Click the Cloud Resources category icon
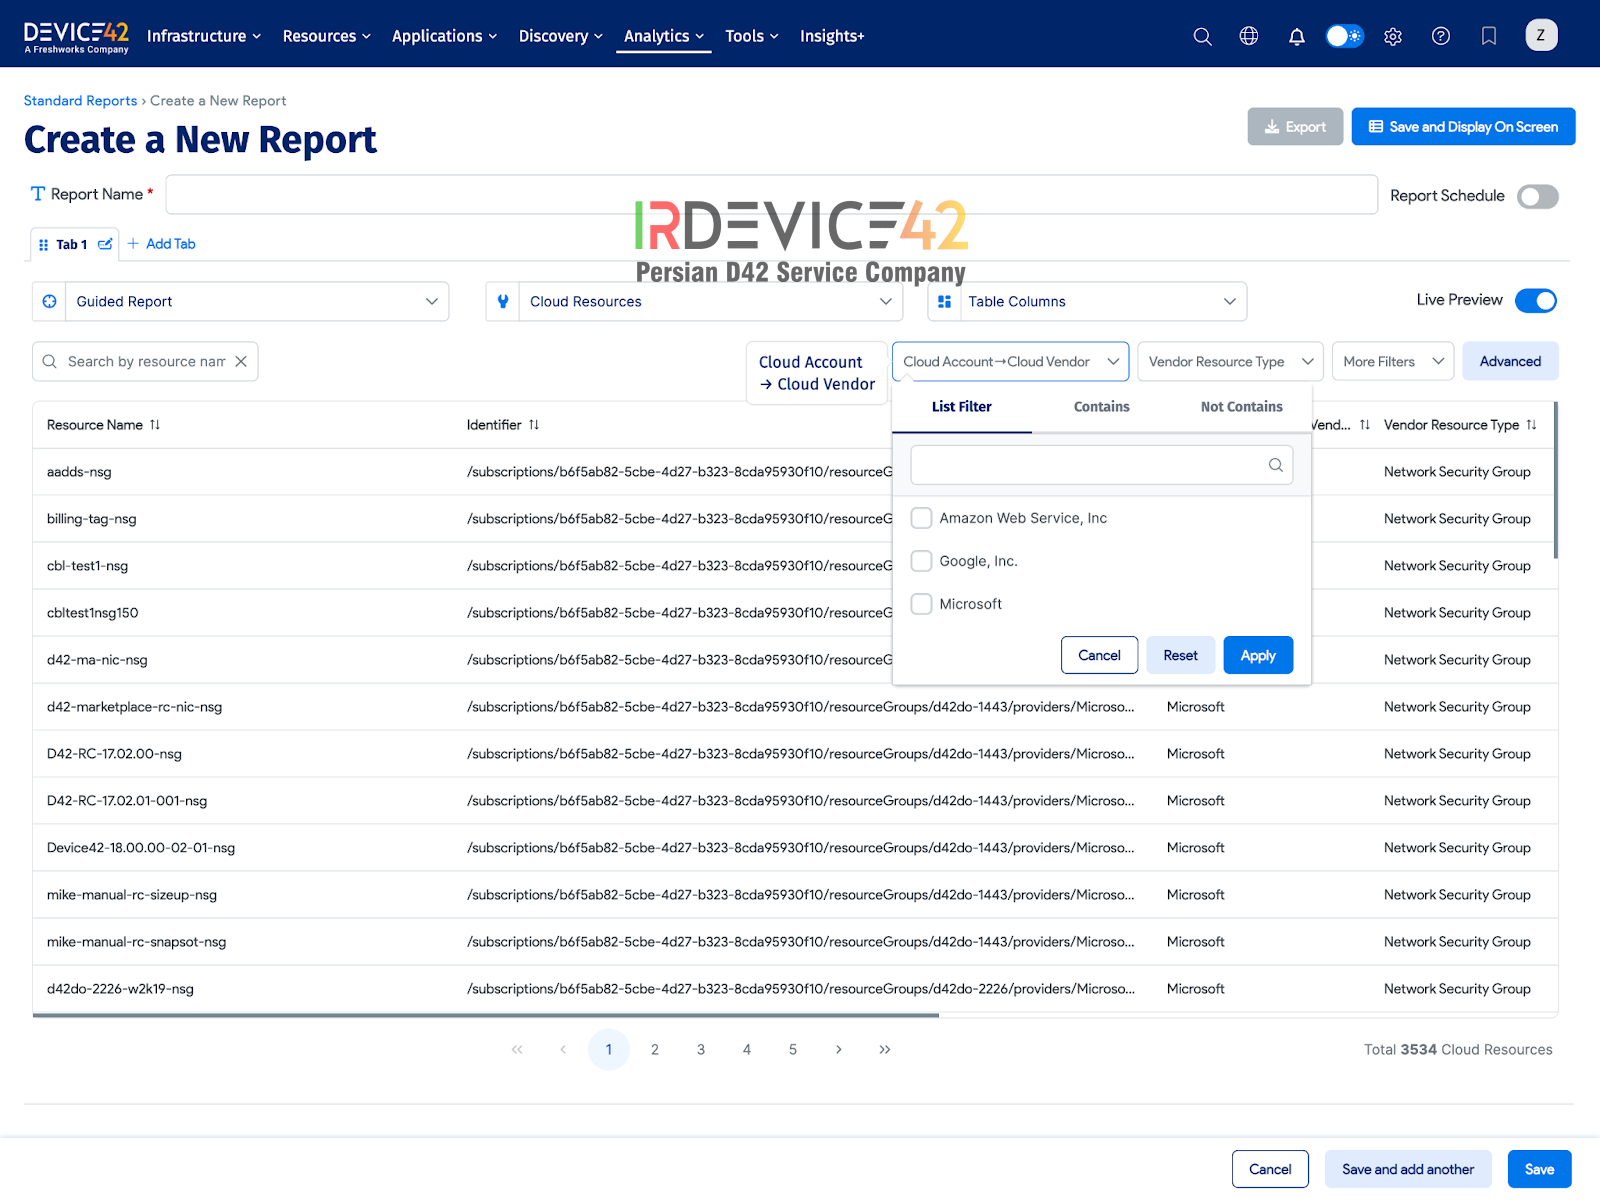This screenshot has width=1600, height=1200. pyautogui.click(x=503, y=301)
